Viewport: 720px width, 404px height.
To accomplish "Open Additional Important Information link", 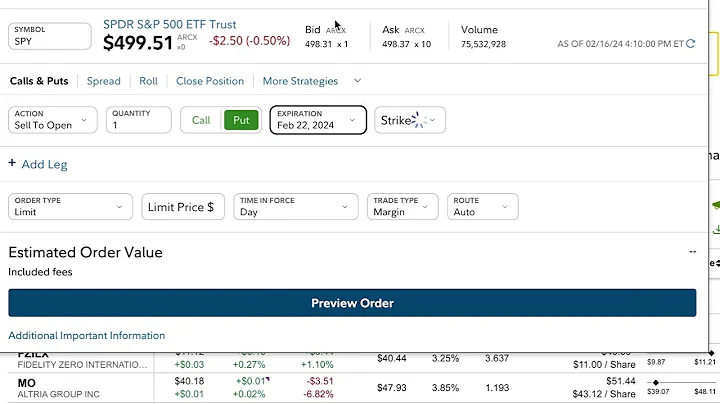I will (87, 336).
